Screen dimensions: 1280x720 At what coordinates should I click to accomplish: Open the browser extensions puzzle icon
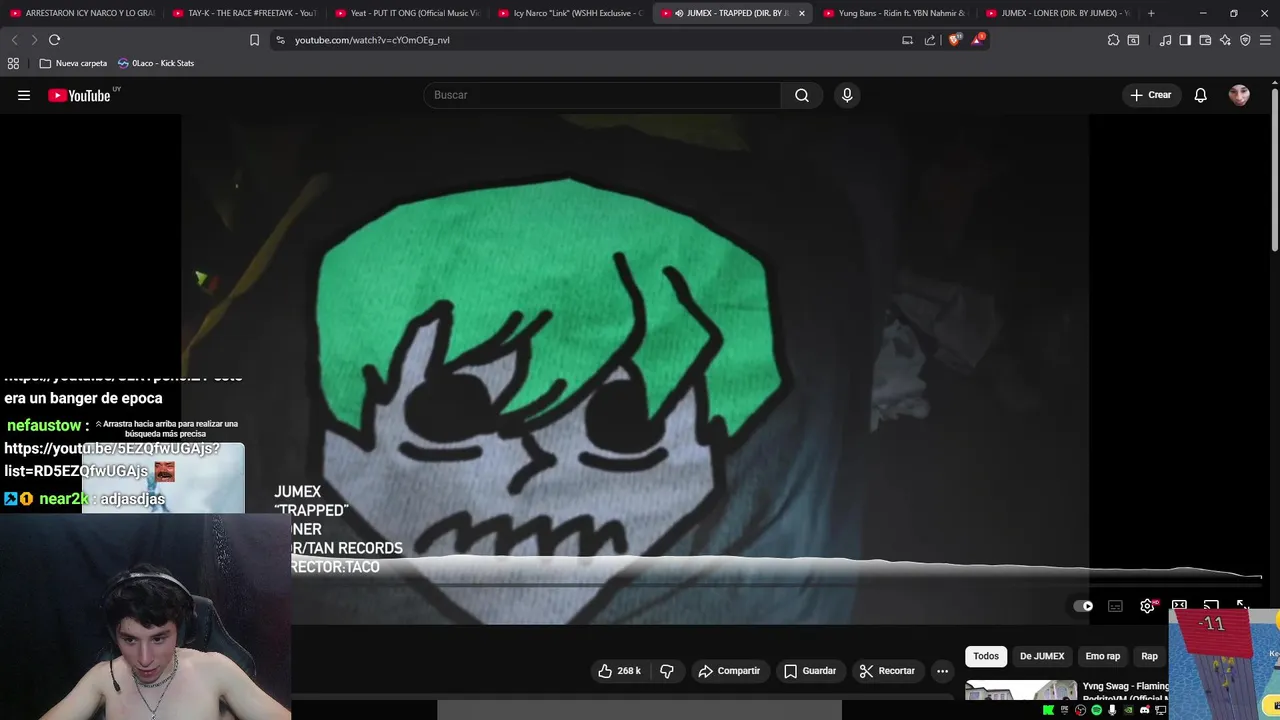pyautogui.click(x=1113, y=40)
